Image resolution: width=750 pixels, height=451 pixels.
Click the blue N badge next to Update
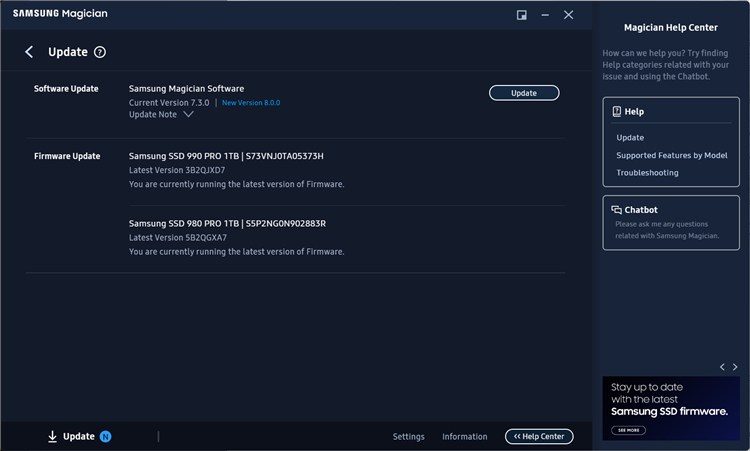coord(105,436)
